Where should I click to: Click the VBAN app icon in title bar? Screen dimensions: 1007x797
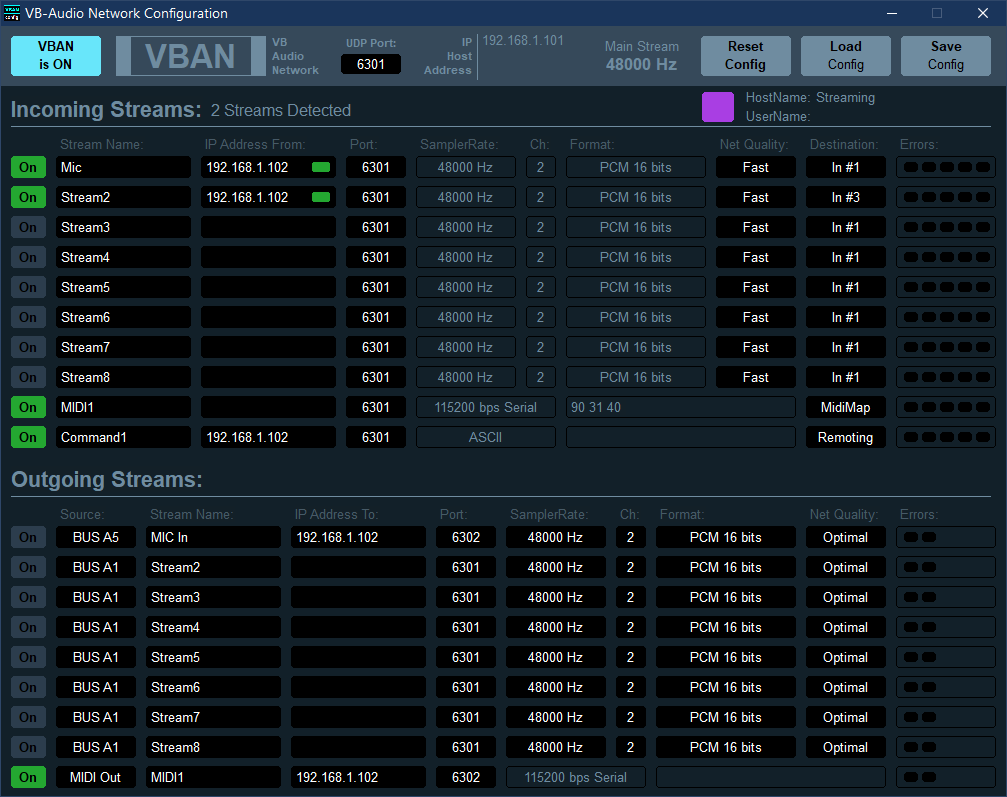click(13, 13)
